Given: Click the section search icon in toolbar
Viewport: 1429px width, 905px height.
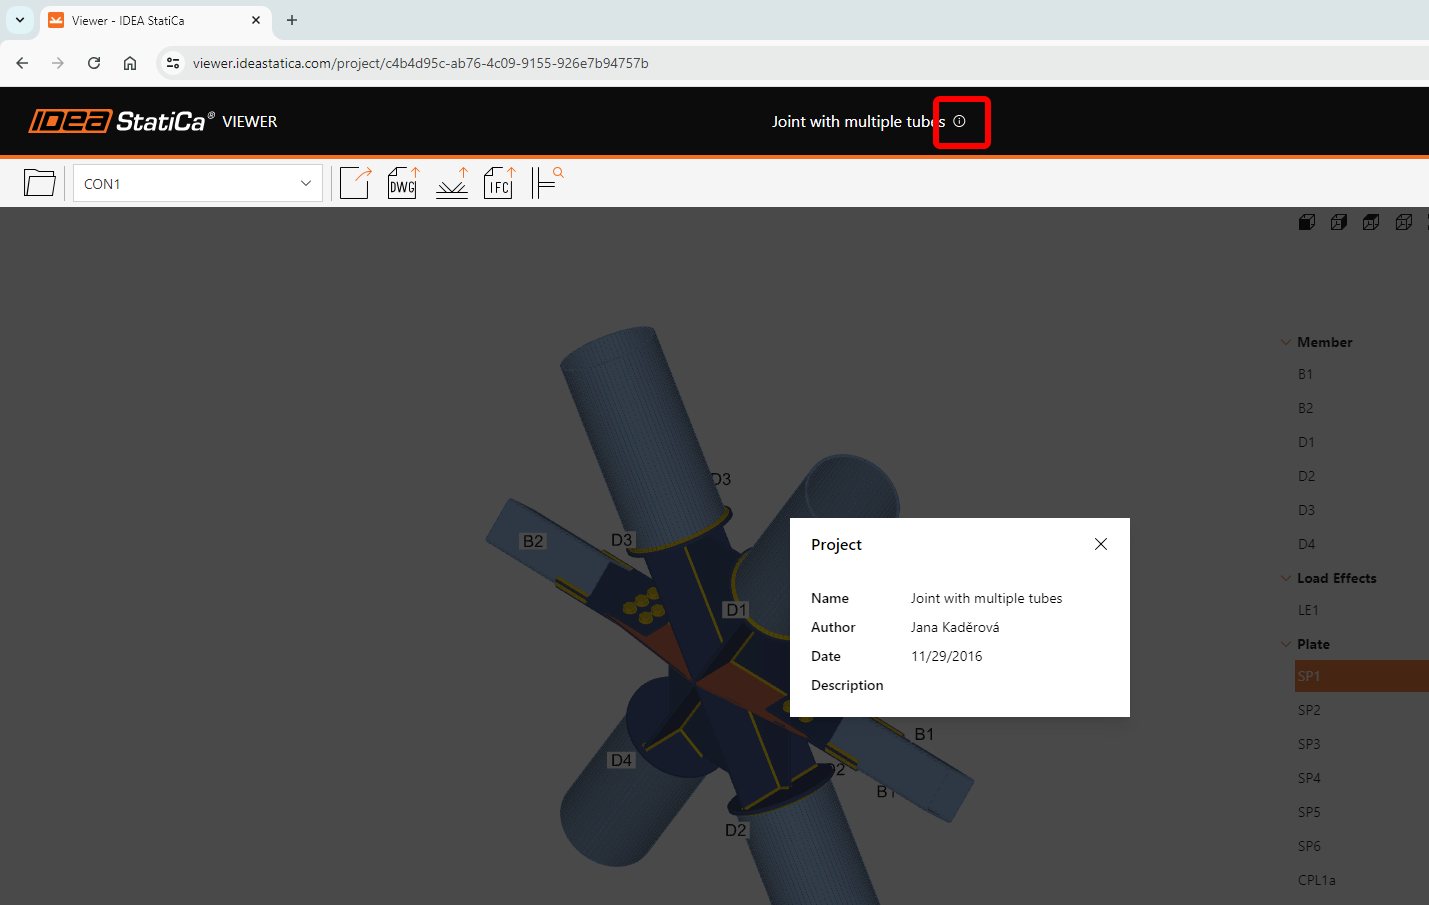Looking at the screenshot, I should pos(546,179).
